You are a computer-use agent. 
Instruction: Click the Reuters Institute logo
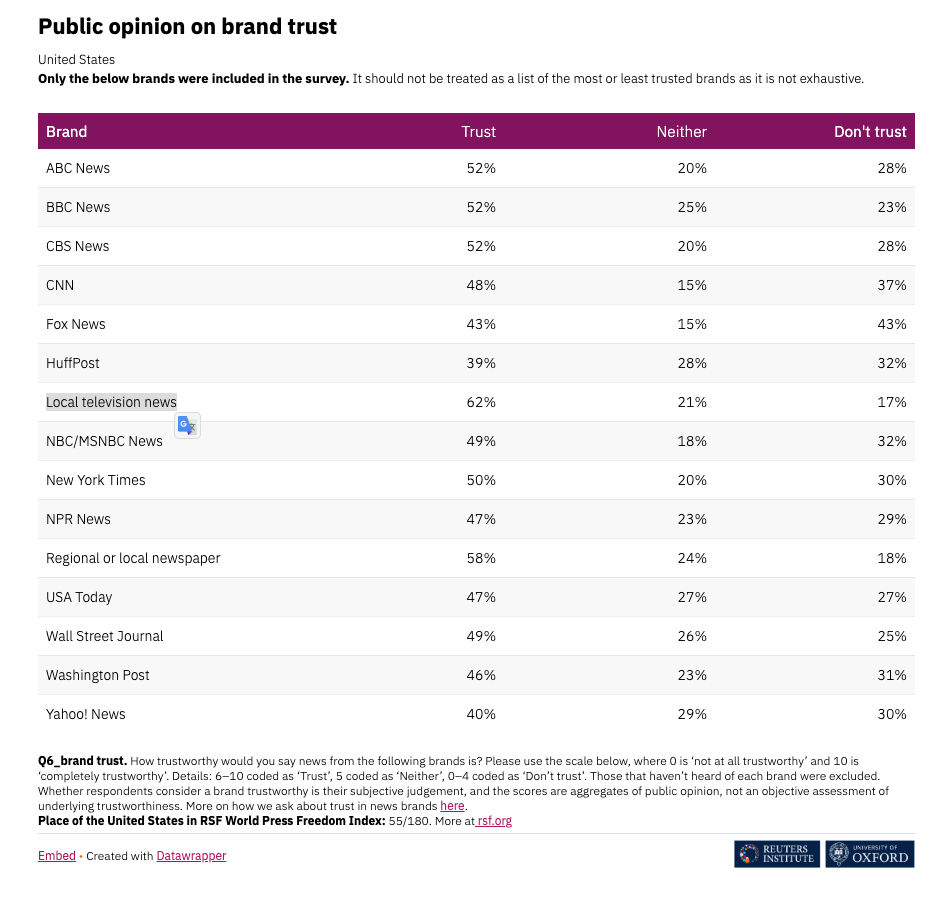point(777,854)
